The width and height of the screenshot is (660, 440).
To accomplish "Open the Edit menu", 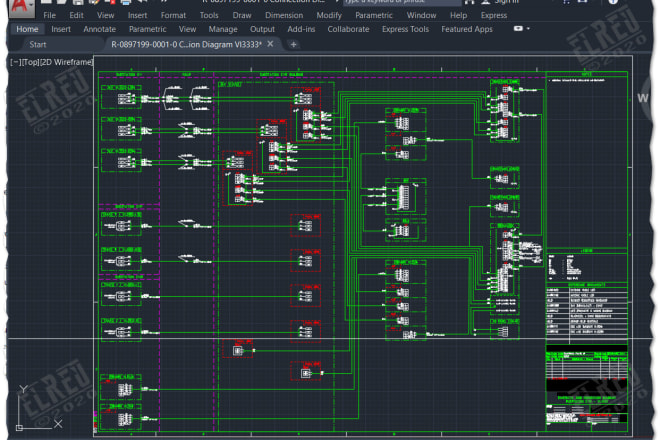I will (76, 16).
